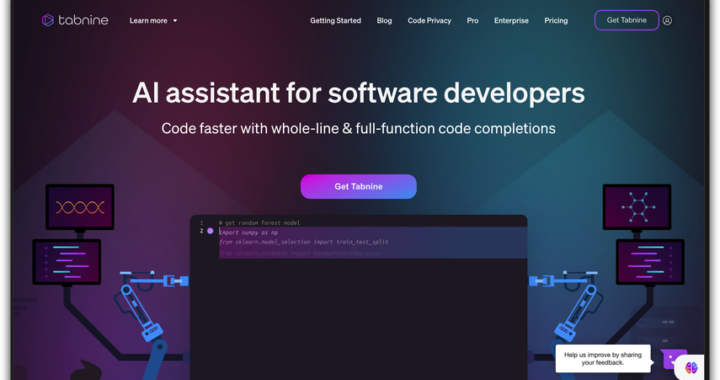Expand the Learn more dropdown
The width and height of the screenshot is (720, 380).
coord(153,21)
